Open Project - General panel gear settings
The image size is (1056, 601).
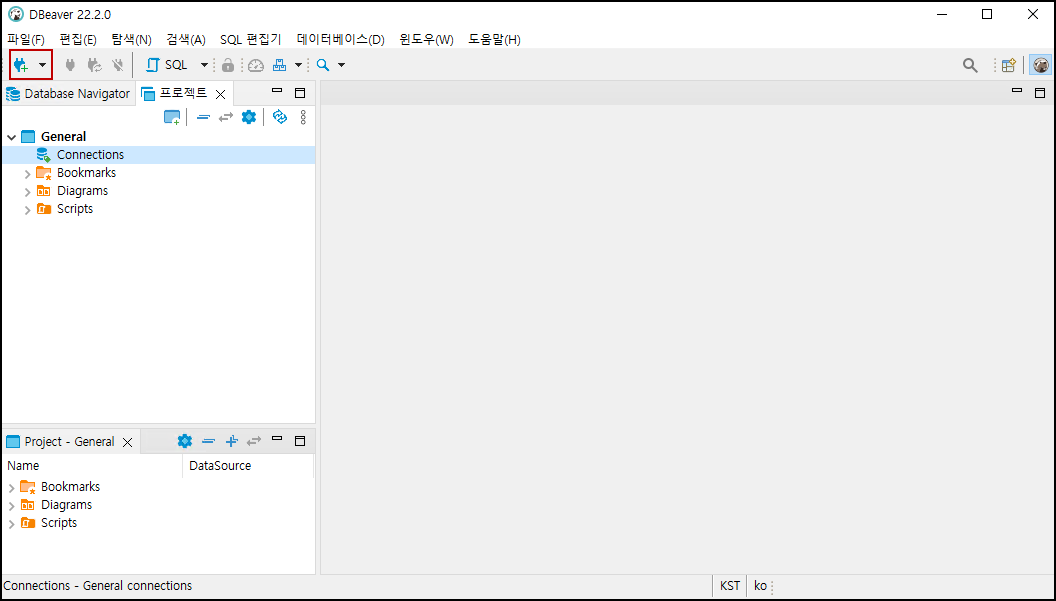(x=185, y=441)
